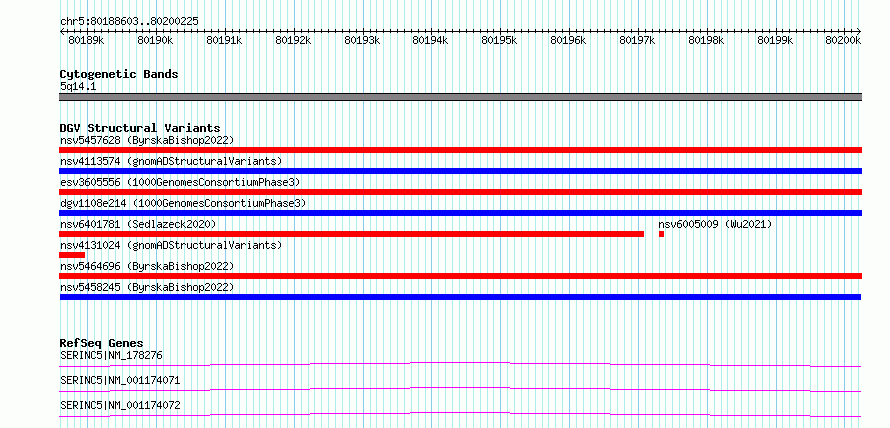Open transcript label SERINC5|NM_001174072
This screenshot has width=890, height=428.
pos(120,405)
